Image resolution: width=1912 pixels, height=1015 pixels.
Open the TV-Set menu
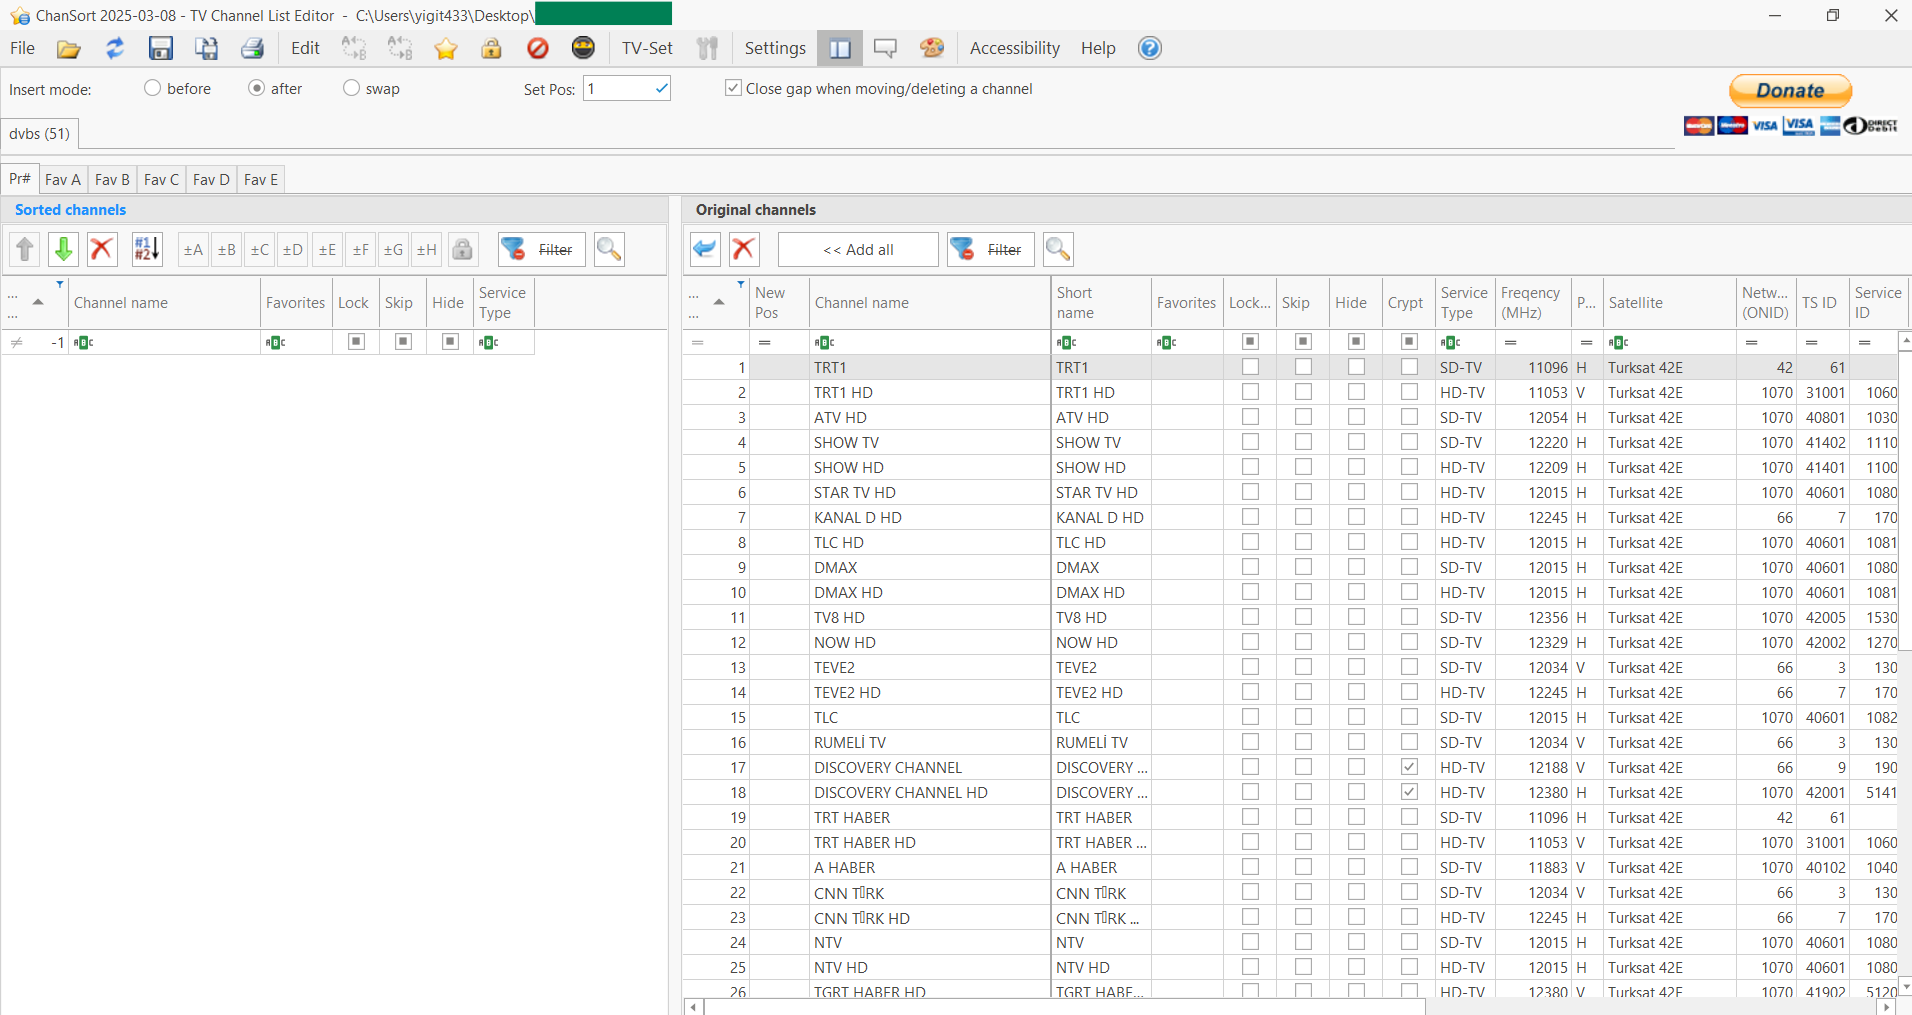coord(648,48)
